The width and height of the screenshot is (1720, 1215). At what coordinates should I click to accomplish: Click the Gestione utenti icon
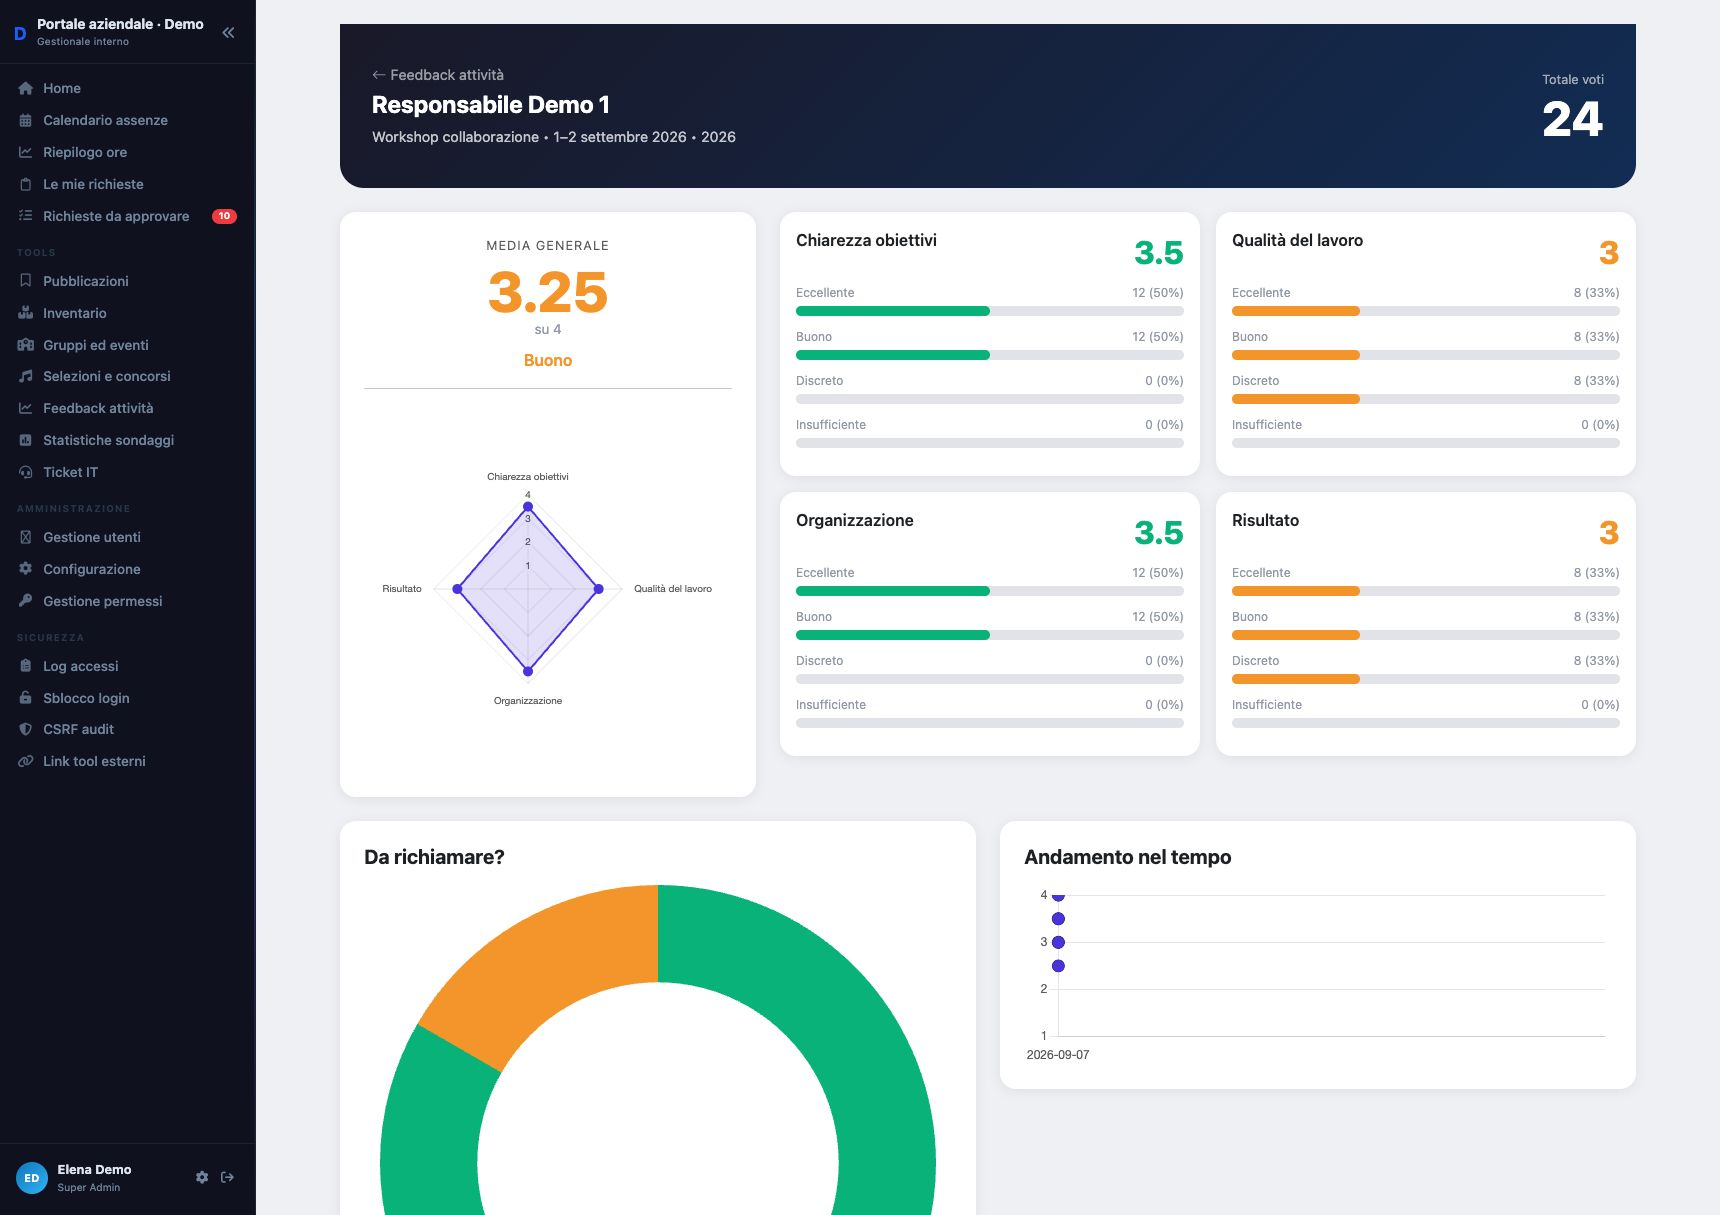(26, 537)
